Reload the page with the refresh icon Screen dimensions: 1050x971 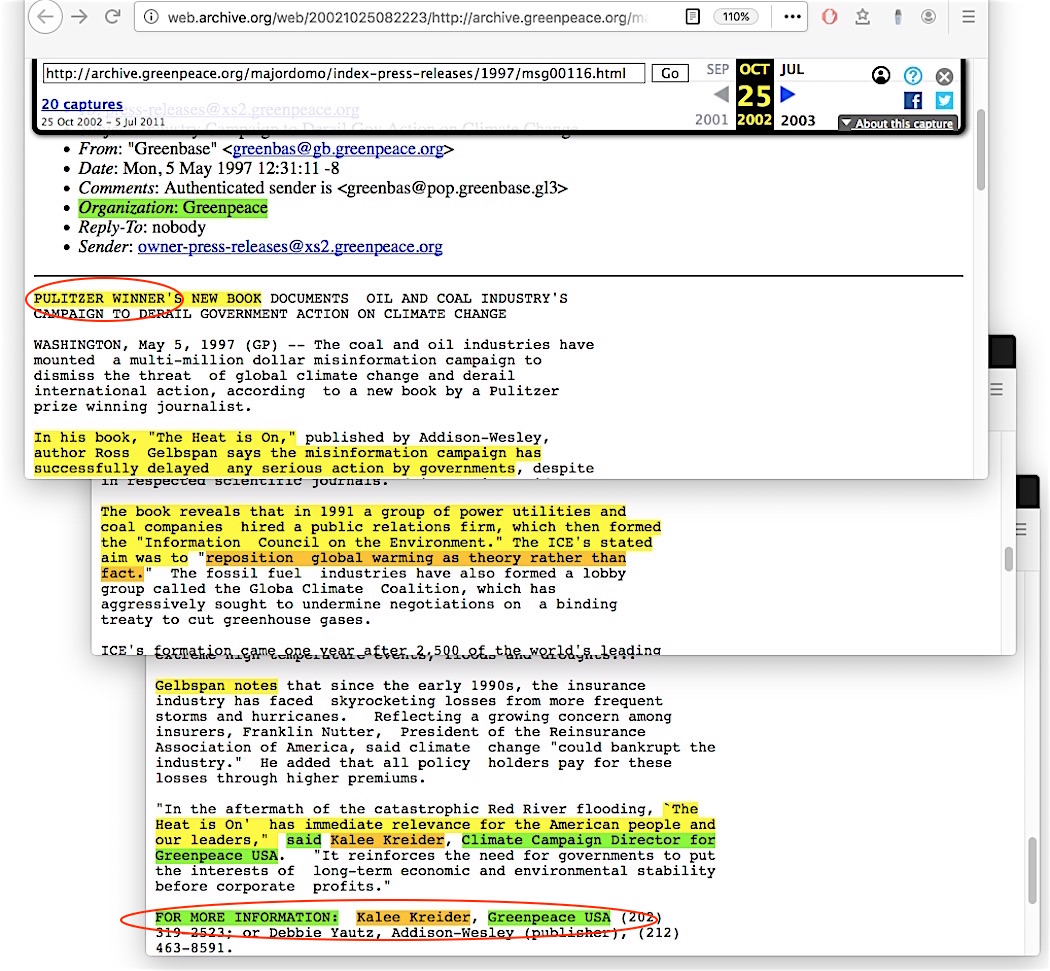pos(113,17)
